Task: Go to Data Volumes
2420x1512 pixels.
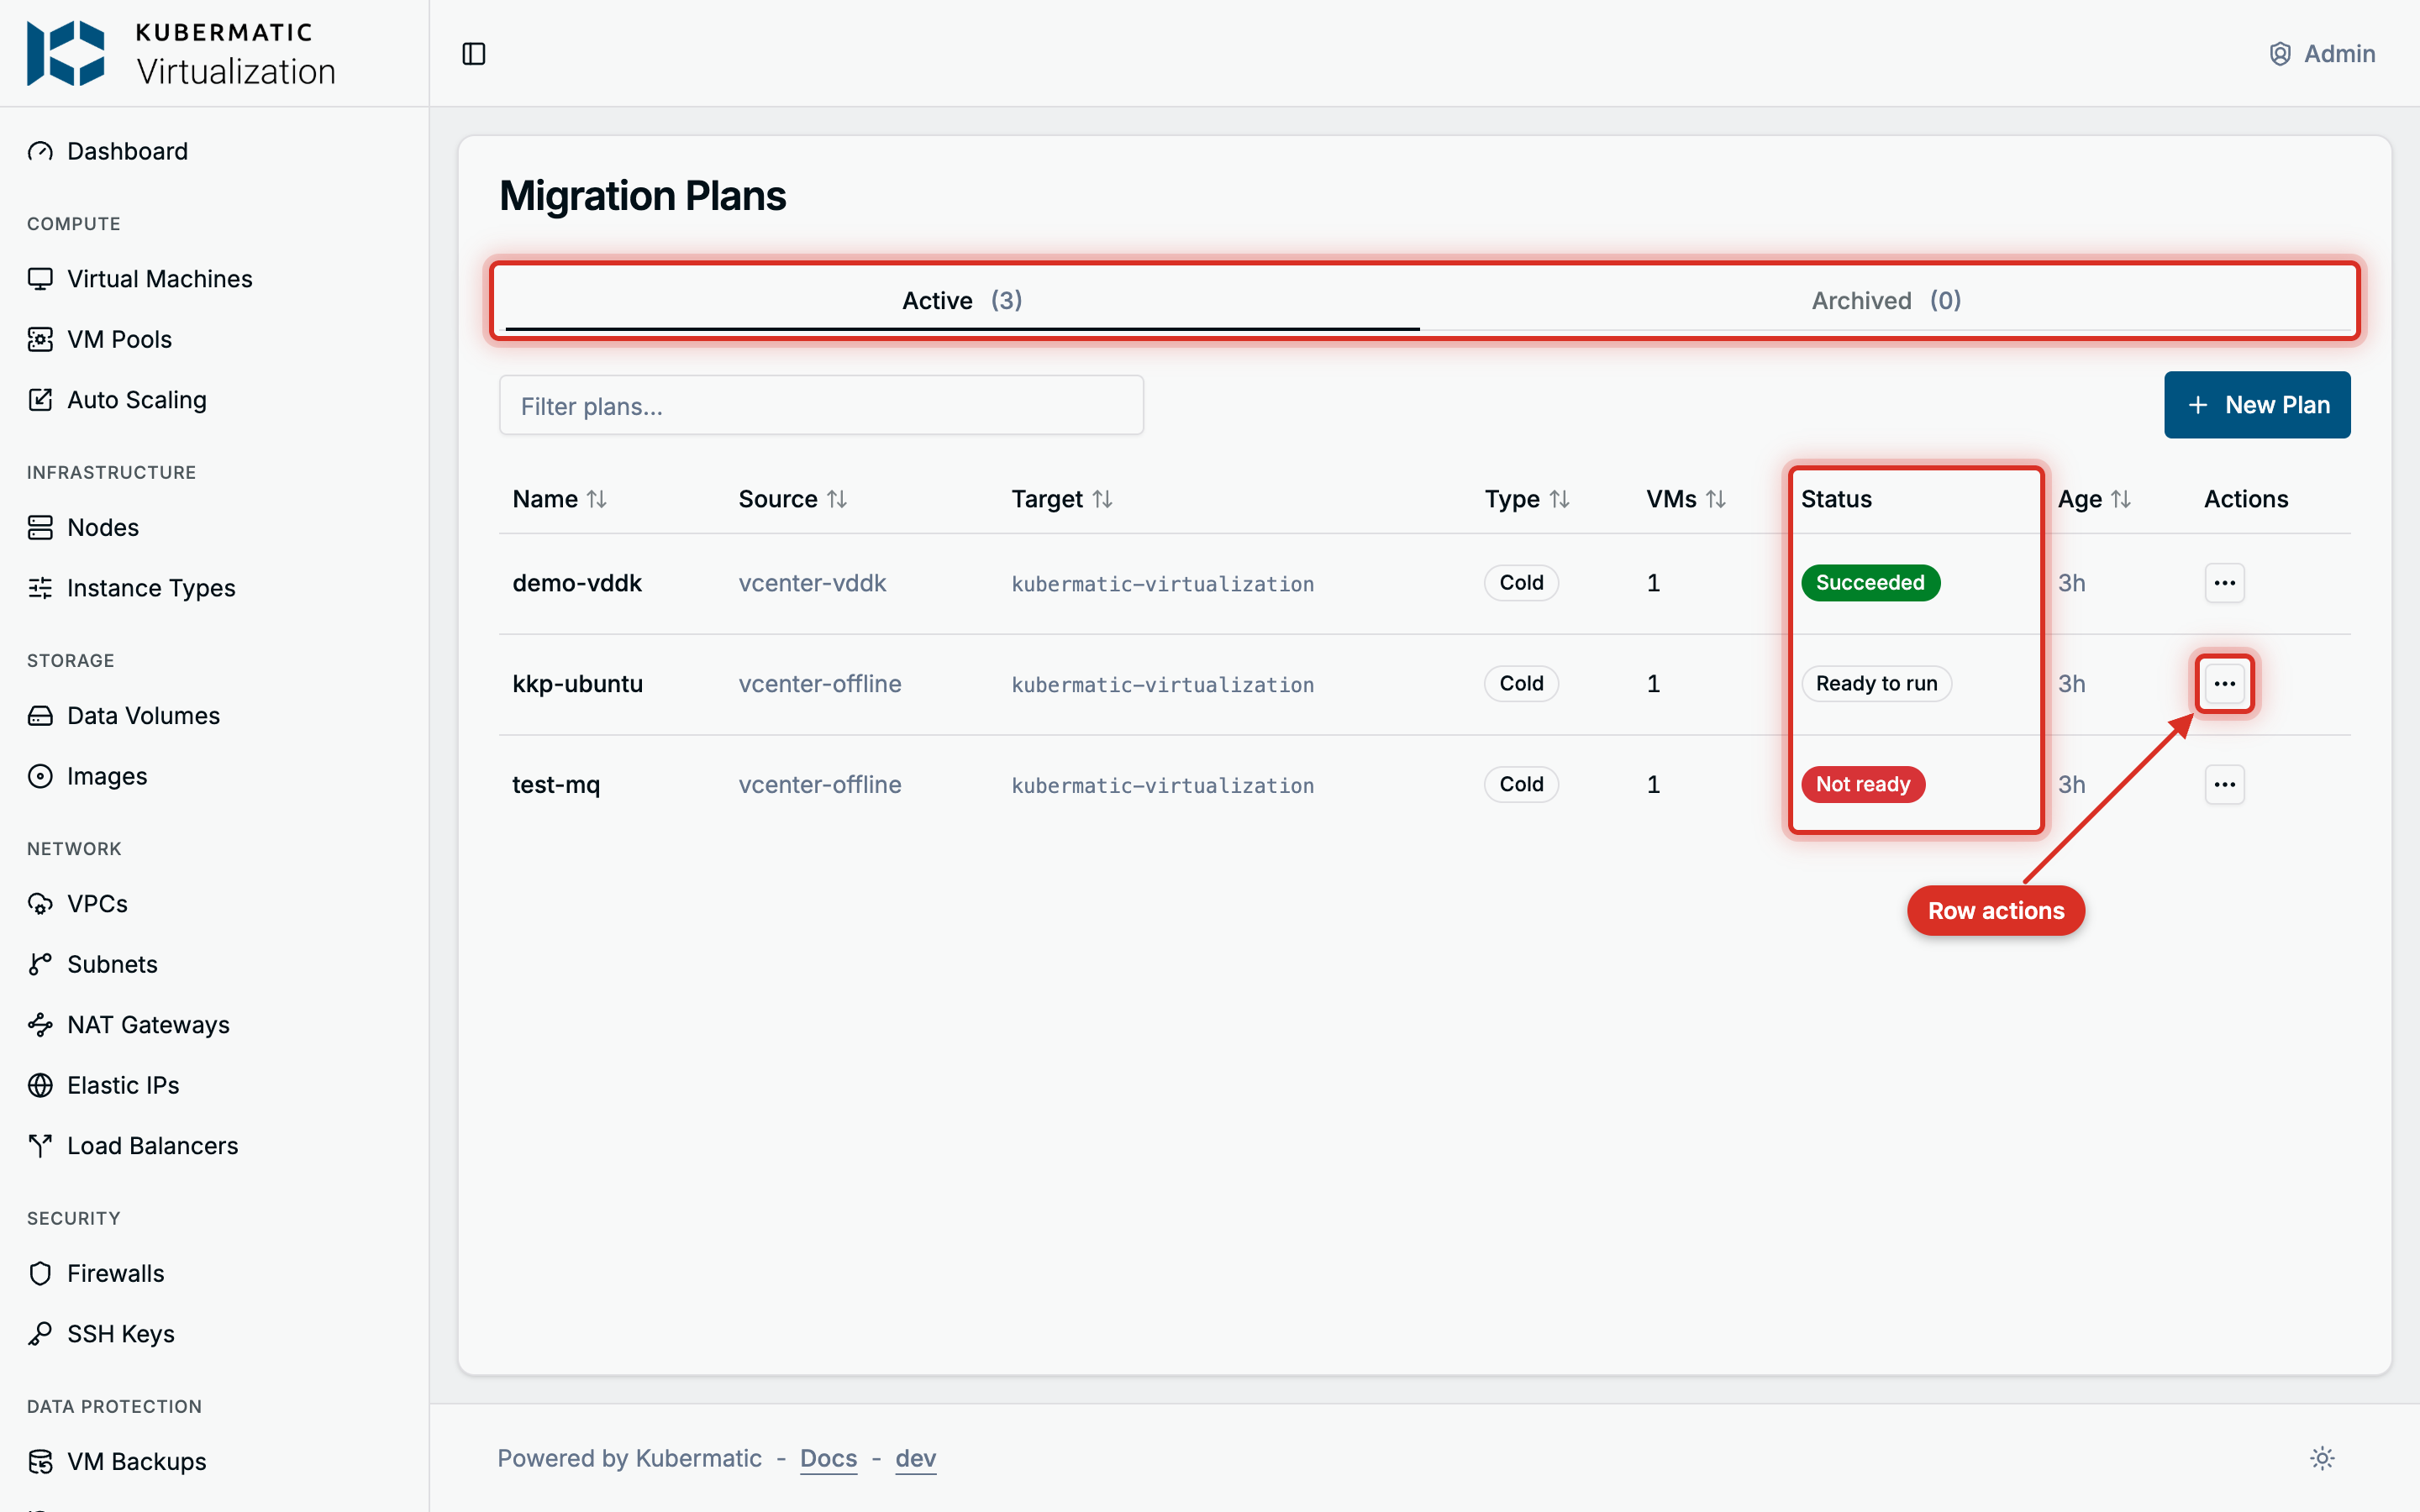Action: pyautogui.click(x=124, y=715)
